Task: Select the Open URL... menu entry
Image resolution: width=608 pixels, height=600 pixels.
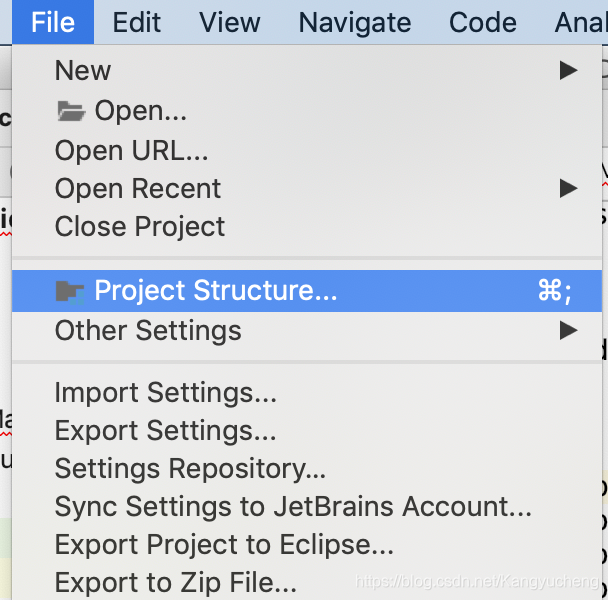Action: pos(131,150)
